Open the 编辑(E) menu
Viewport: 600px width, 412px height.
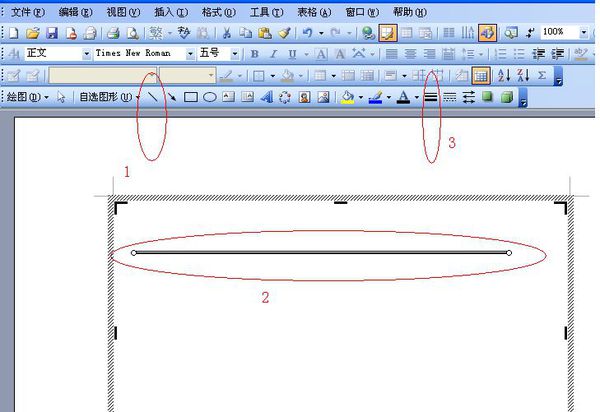[75, 12]
